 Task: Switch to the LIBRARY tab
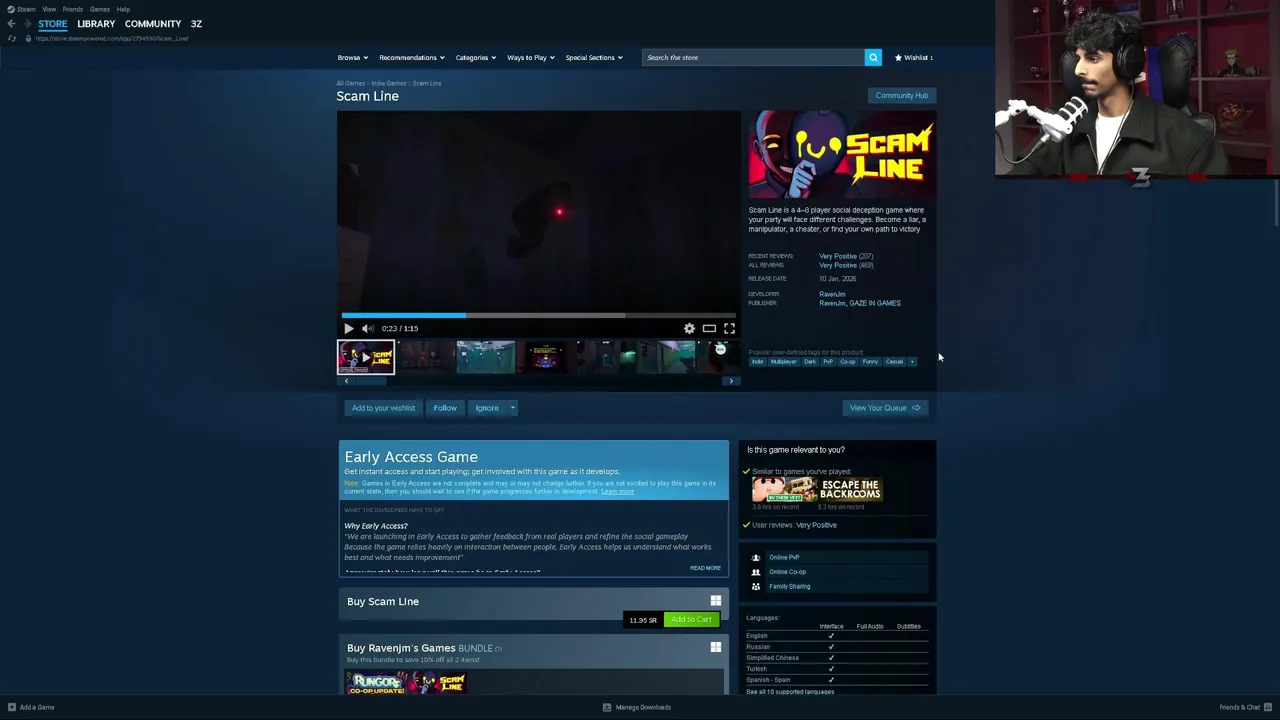(96, 24)
